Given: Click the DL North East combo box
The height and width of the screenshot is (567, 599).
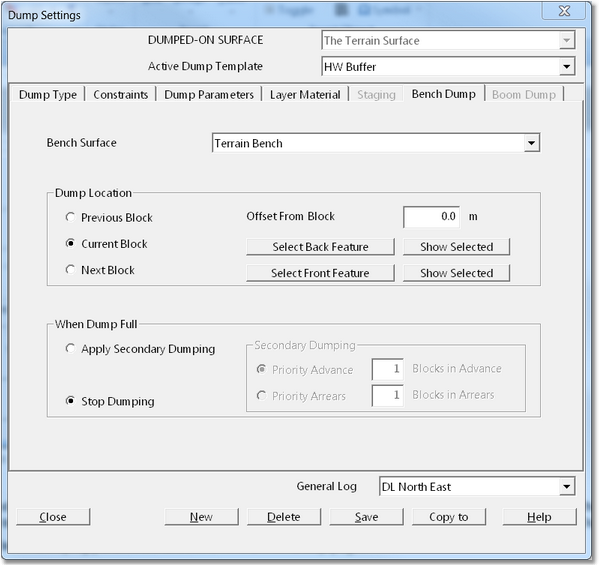Looking at the screenshot, I should [477, 486].
